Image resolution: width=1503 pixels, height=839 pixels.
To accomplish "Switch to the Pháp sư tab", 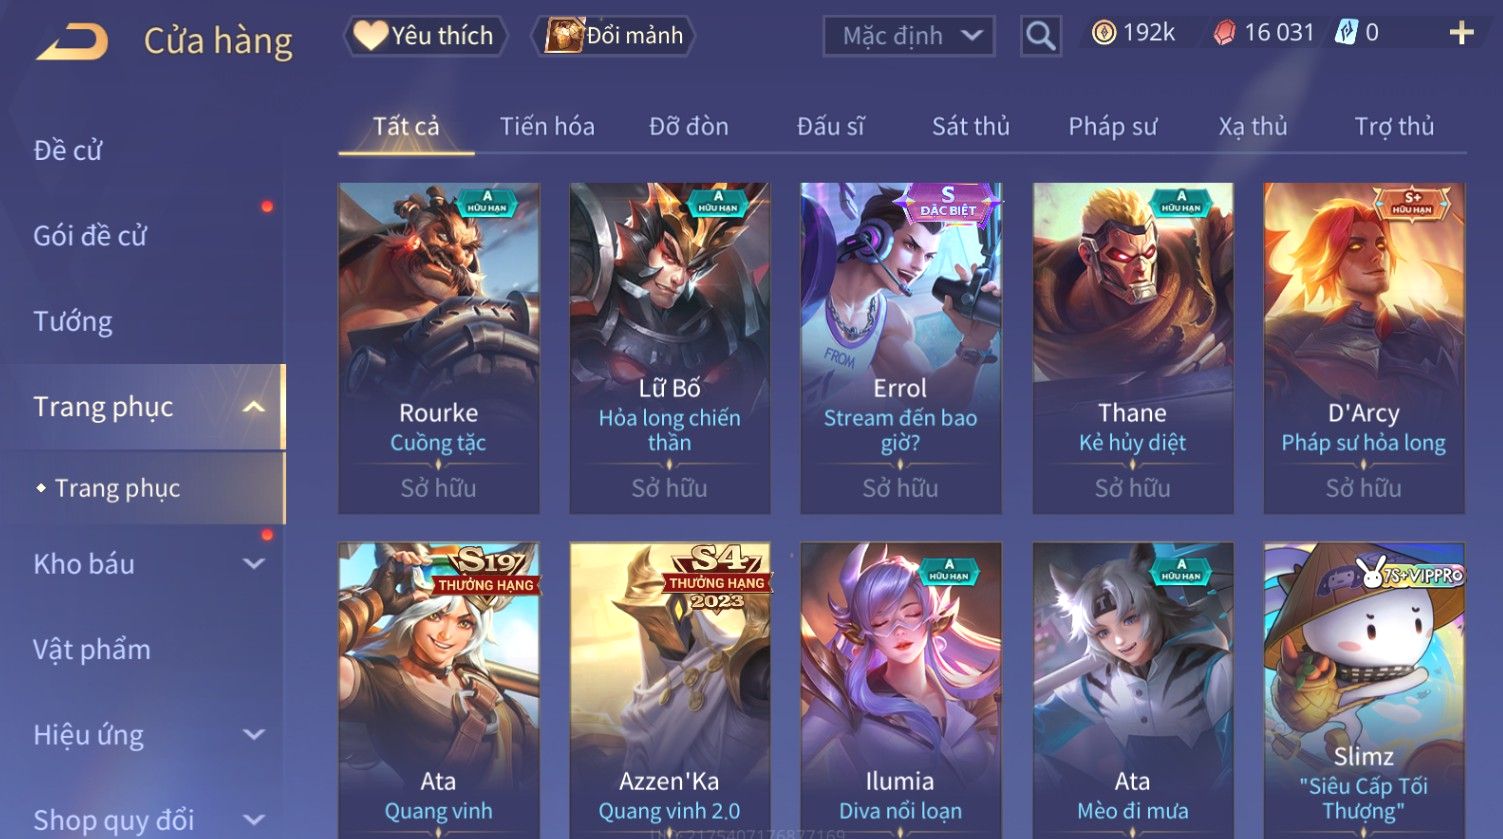I will (1112, 126).
